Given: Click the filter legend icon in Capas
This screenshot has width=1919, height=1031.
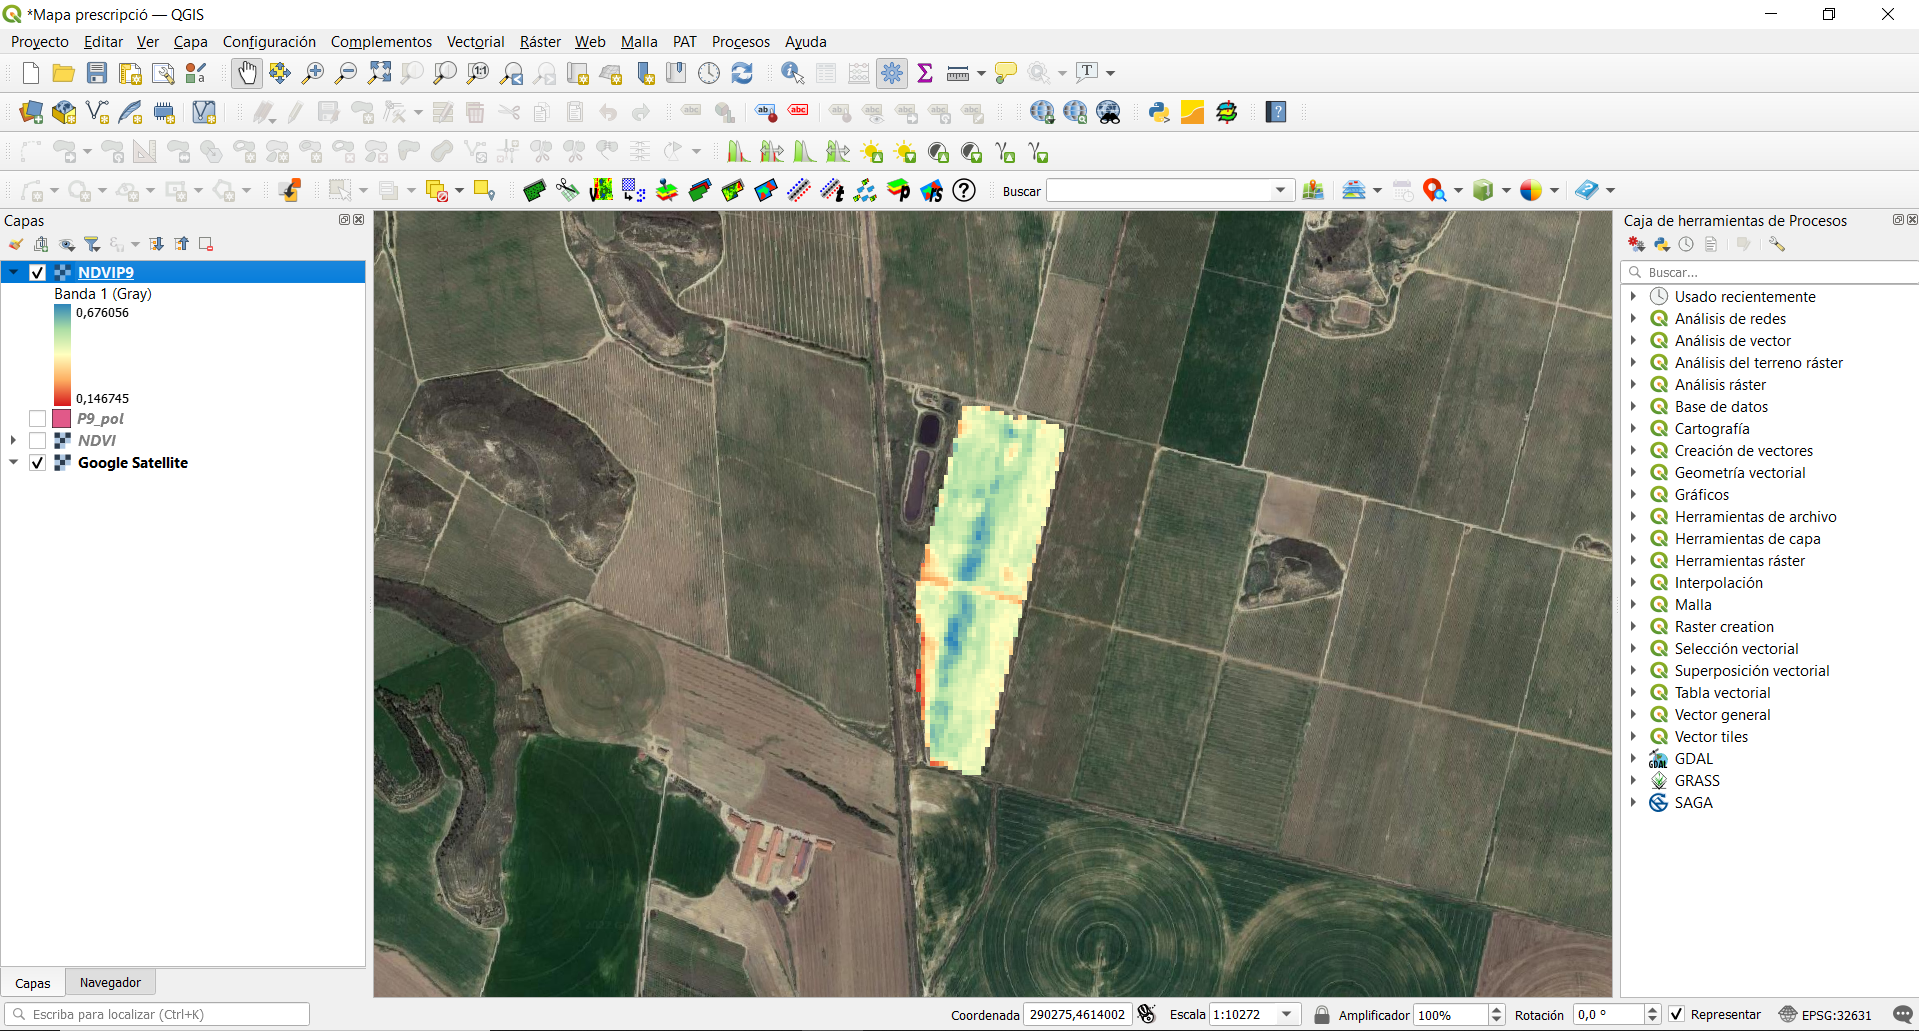Looking at the screenshot, I should (92, 244).
